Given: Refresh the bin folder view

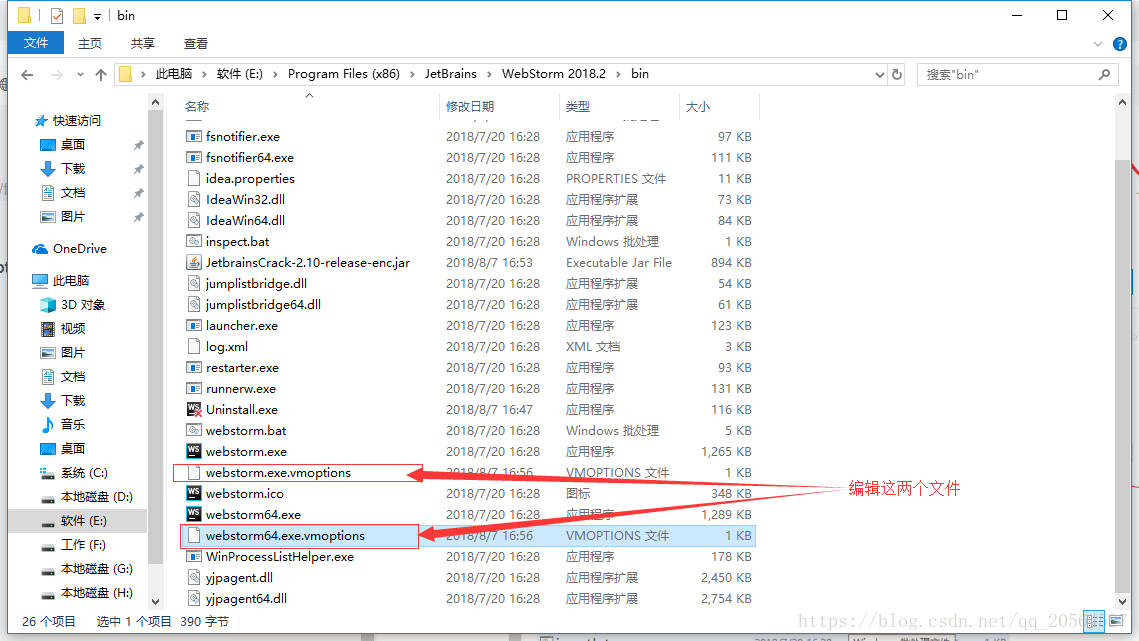Looking at the screenshot, I should coord(897,74).
